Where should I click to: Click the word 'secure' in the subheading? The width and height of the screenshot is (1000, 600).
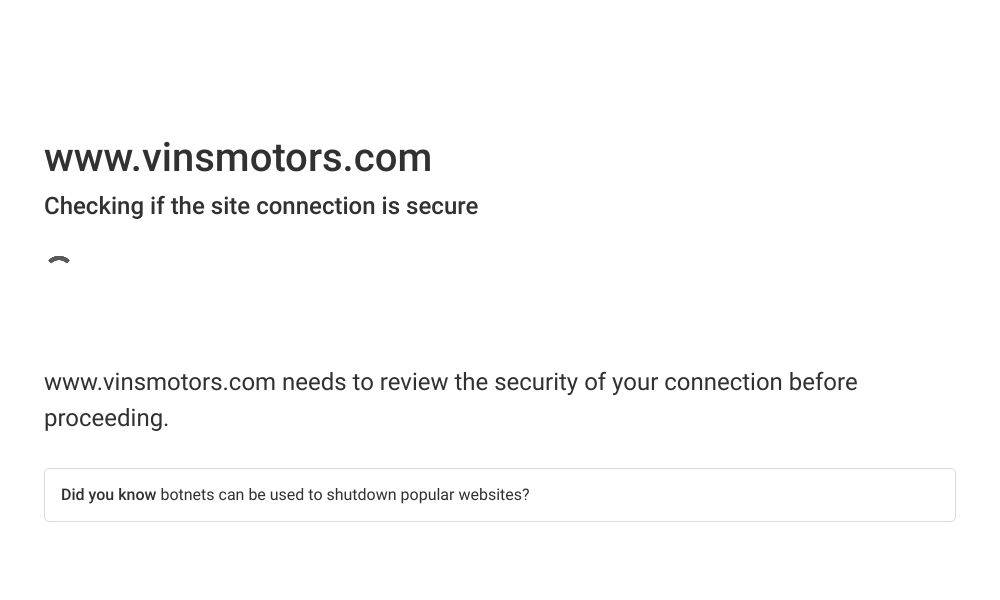pos(442,207)
